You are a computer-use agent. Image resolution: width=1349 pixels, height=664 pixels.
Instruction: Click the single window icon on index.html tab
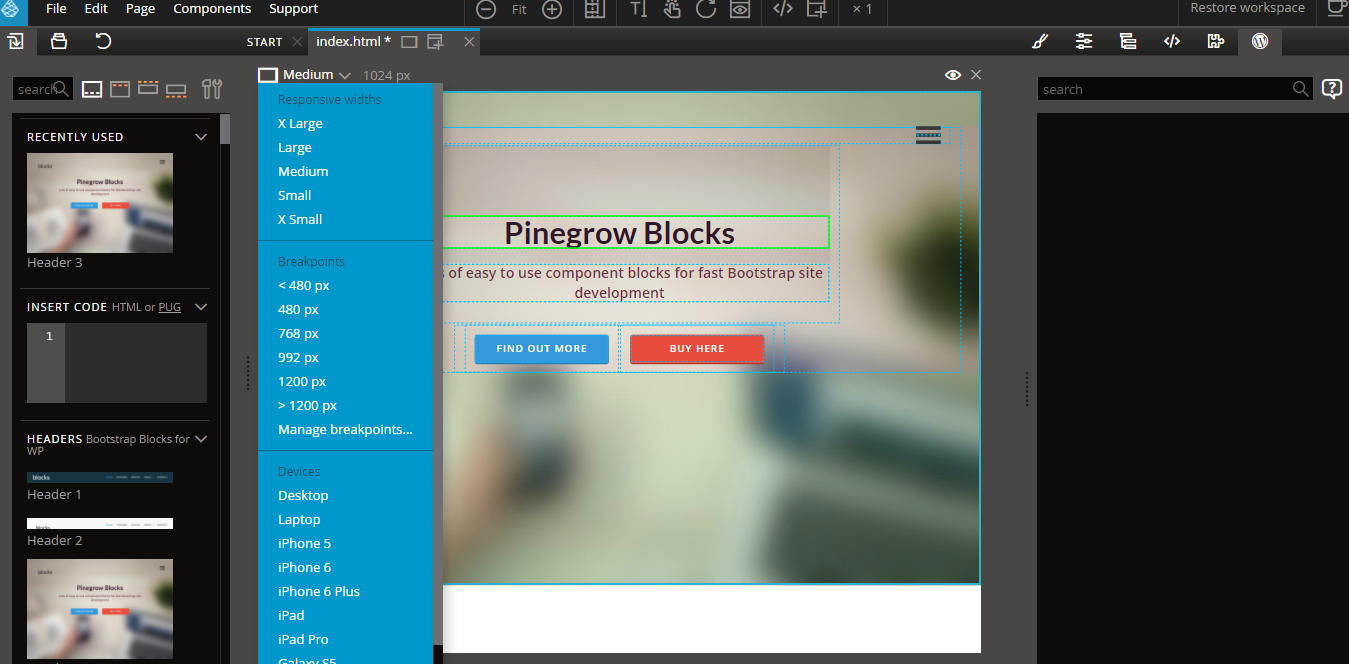(409, 42)
